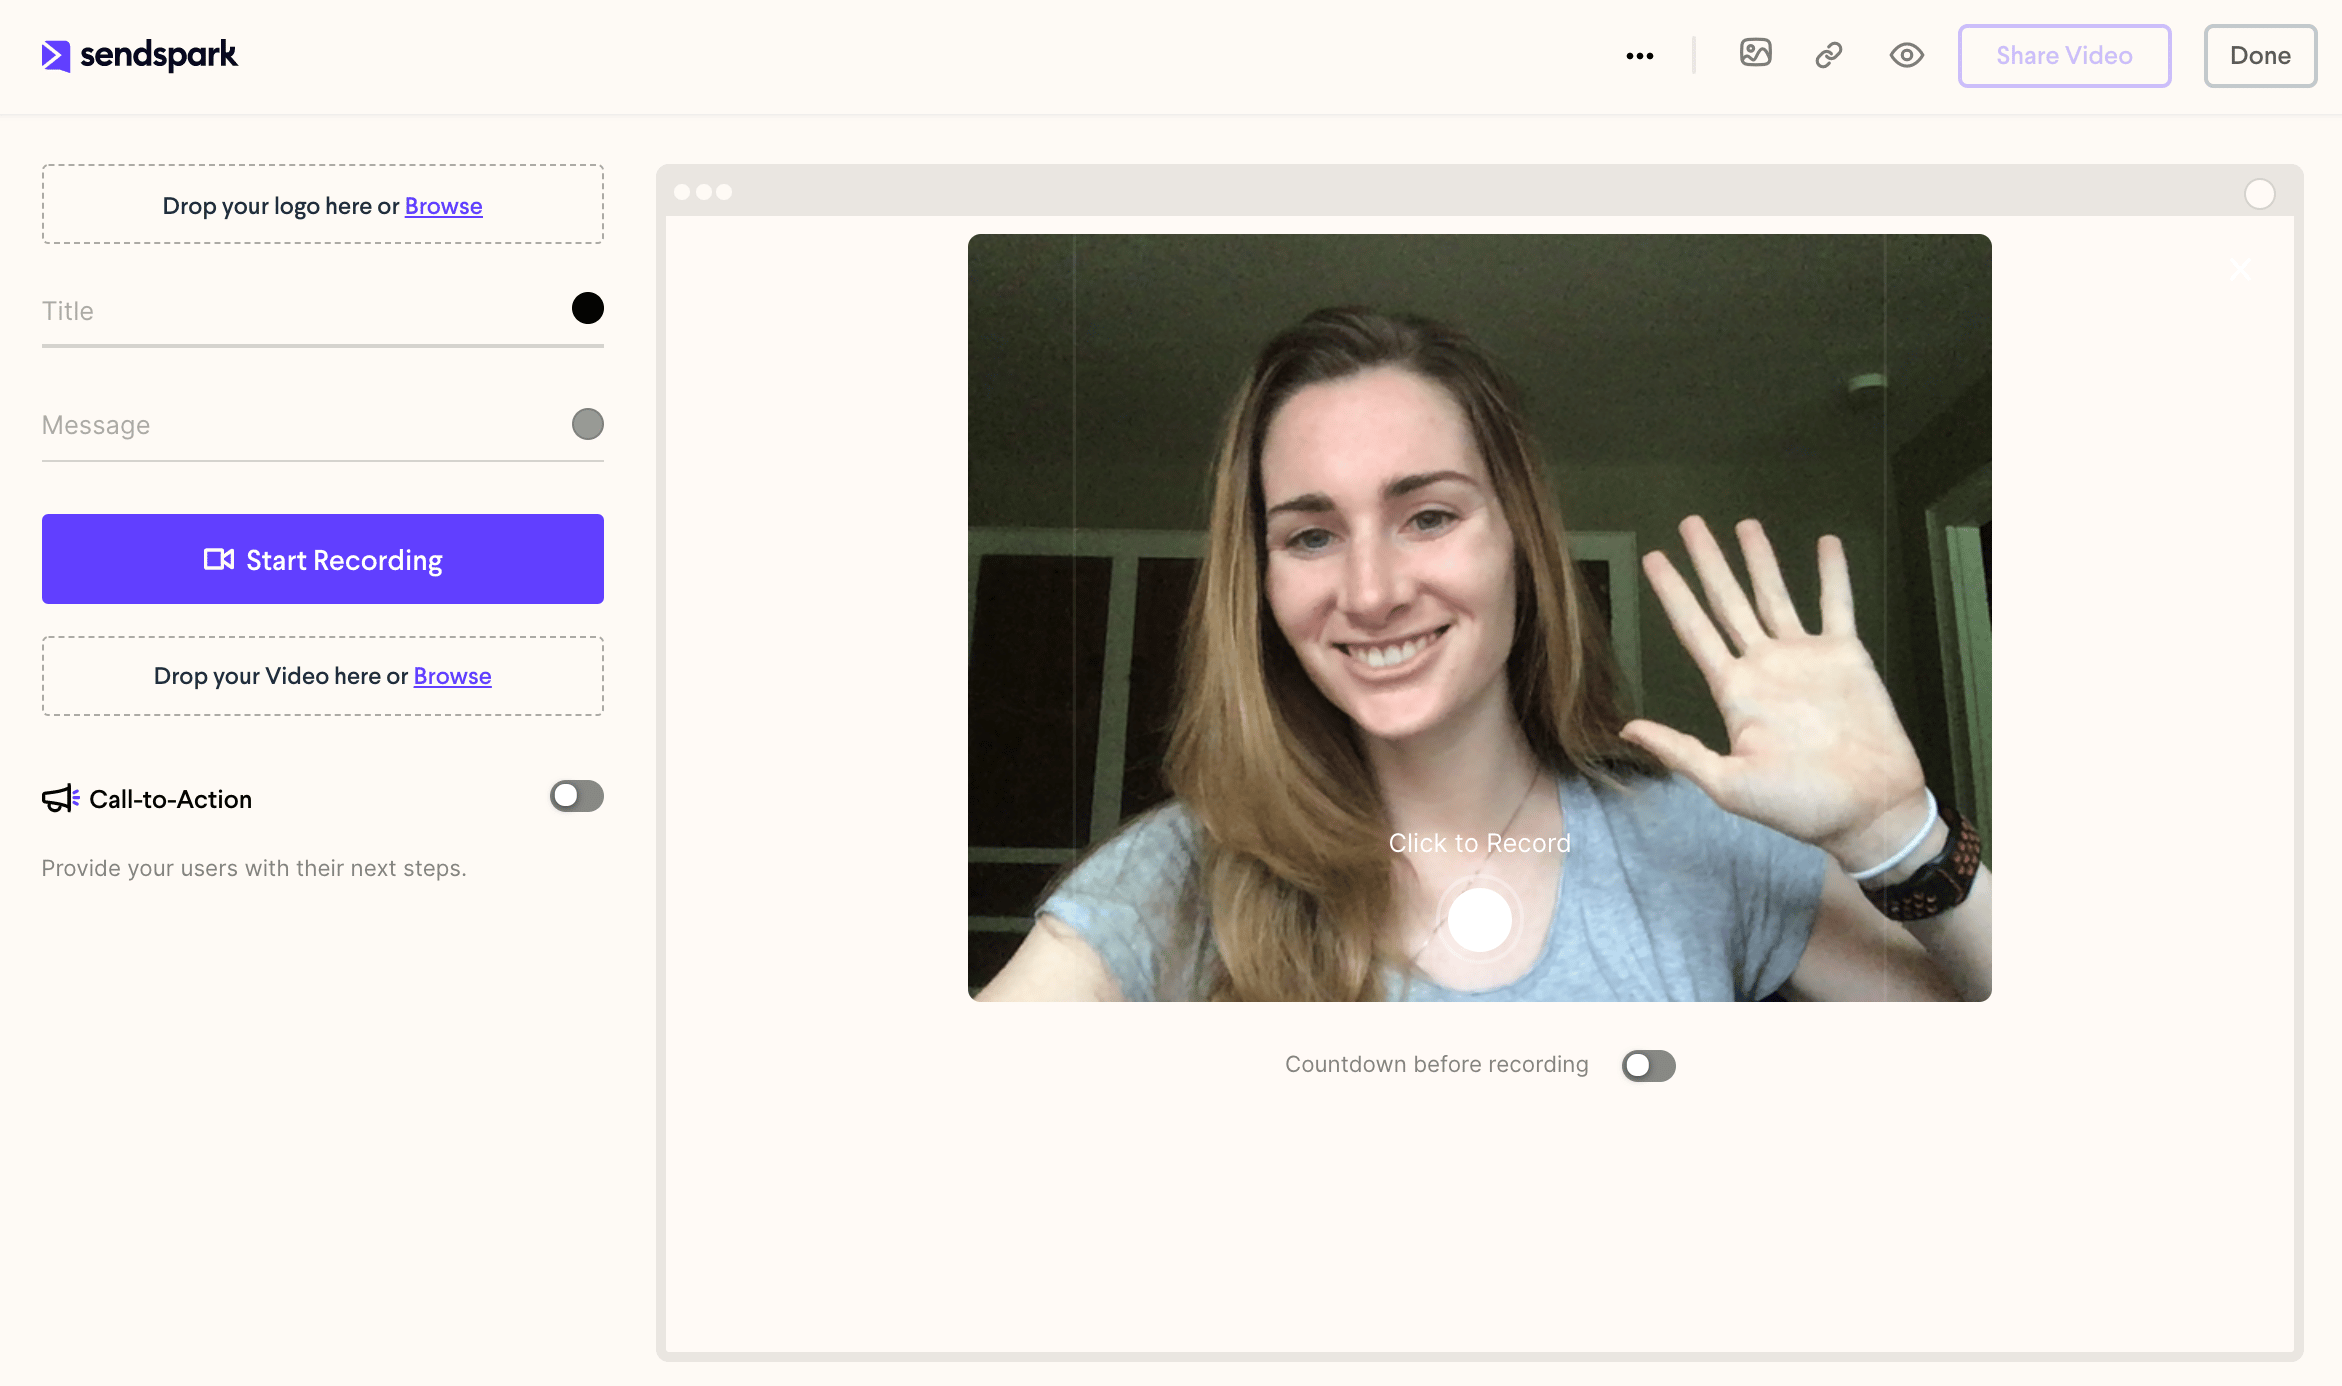Click the Start Recording button

[322, 559]
